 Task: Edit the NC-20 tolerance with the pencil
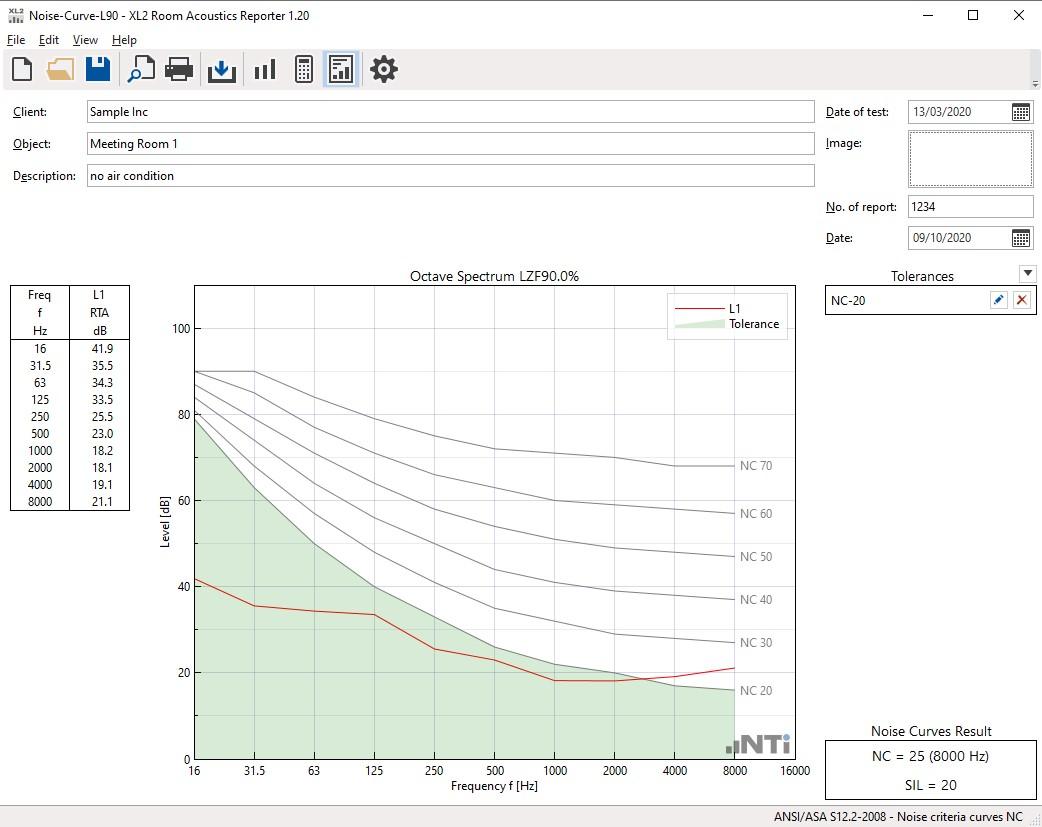point(998,300)
